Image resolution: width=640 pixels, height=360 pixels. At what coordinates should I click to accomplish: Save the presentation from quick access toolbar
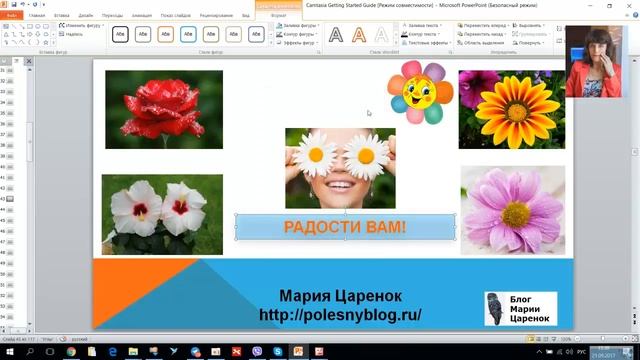[14, 4]
